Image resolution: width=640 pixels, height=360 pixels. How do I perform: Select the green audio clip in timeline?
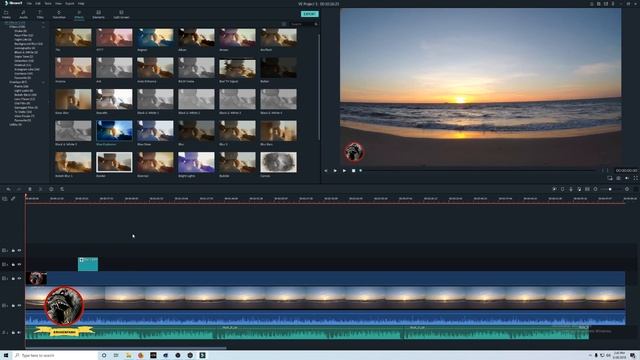[x=307, y=332]
